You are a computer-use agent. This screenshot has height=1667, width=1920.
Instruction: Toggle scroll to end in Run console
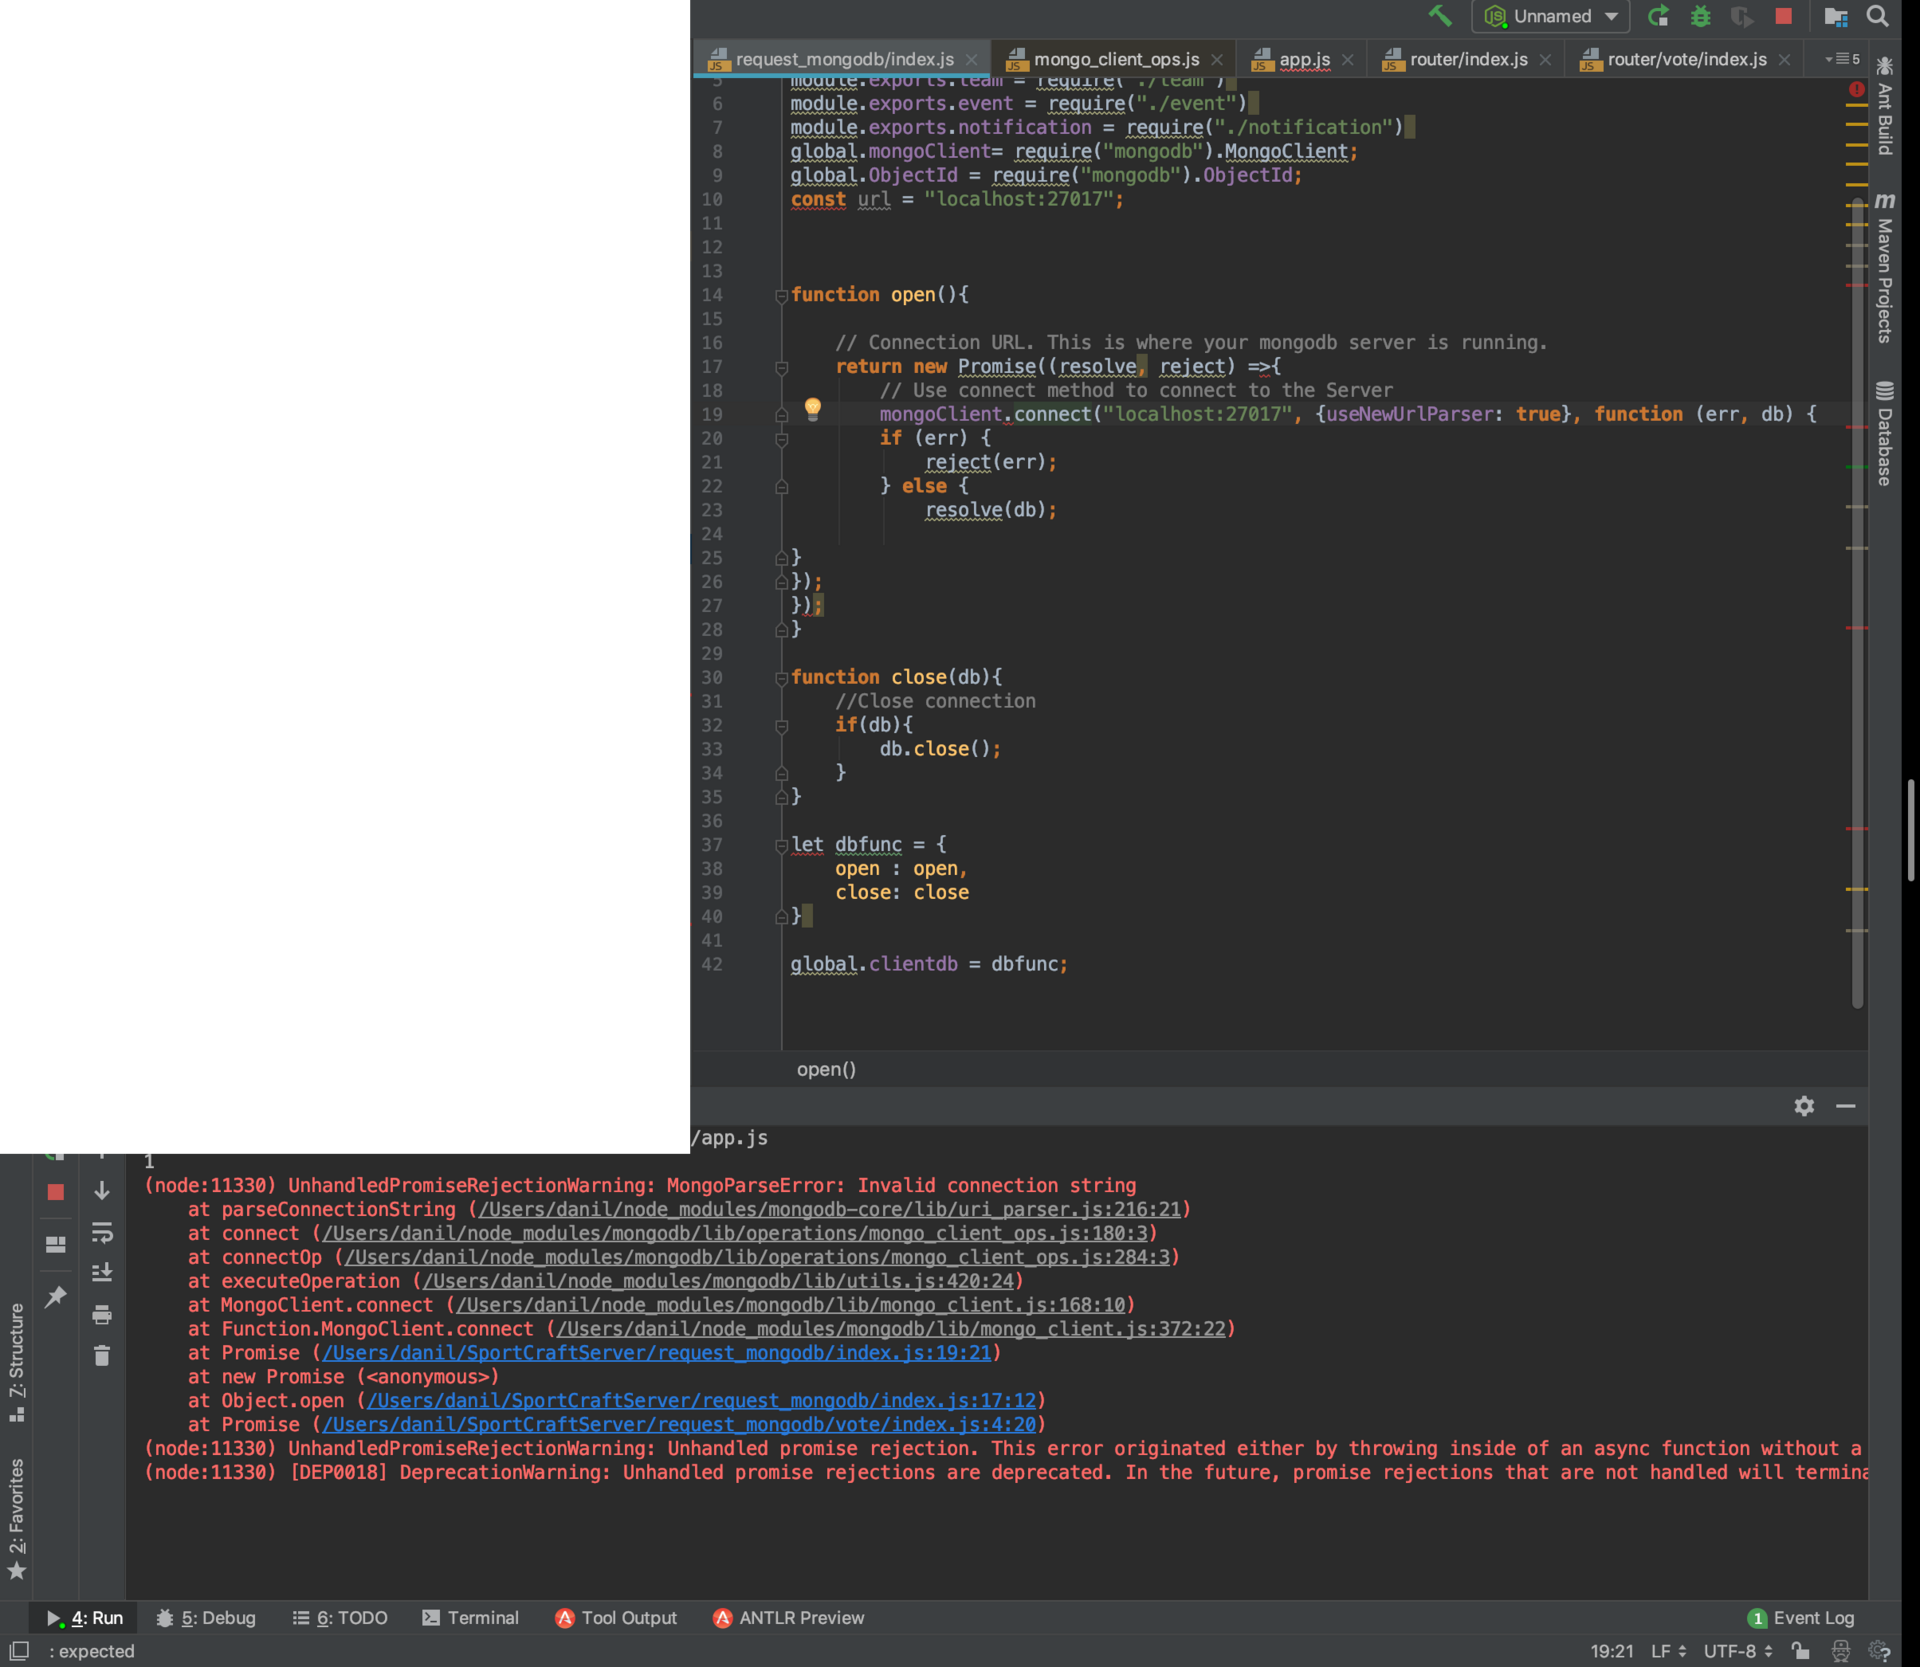tap(102, 1273)
